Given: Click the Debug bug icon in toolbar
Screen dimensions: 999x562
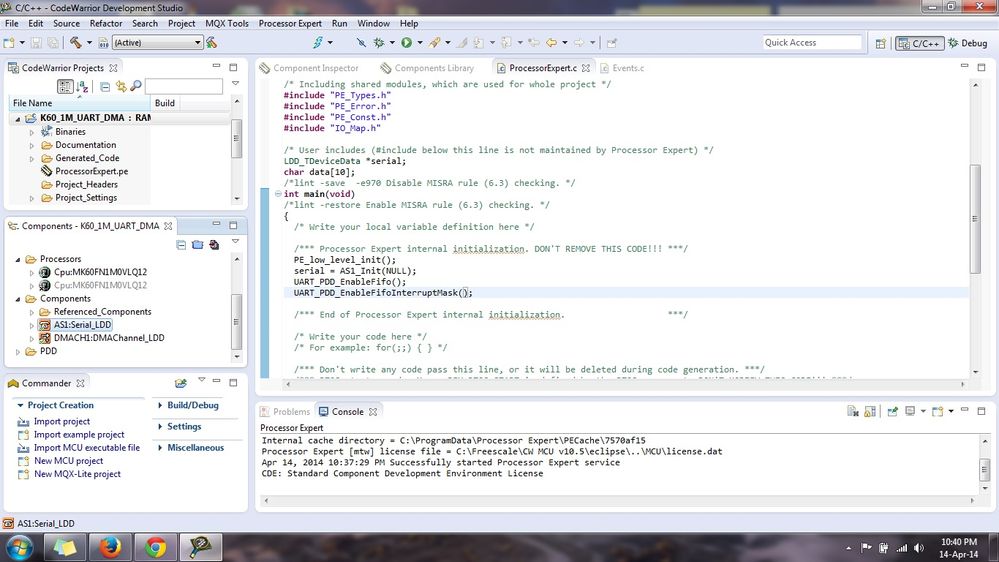Looking at the screenshot, I should click(x=379, y=43).
